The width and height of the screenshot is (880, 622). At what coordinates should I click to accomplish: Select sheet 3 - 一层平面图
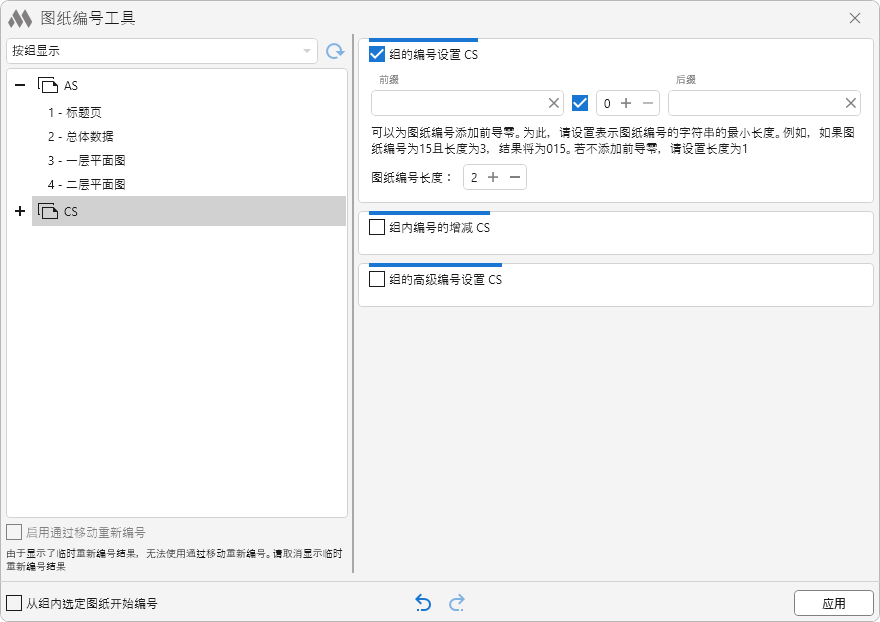[x=86, y=160]
